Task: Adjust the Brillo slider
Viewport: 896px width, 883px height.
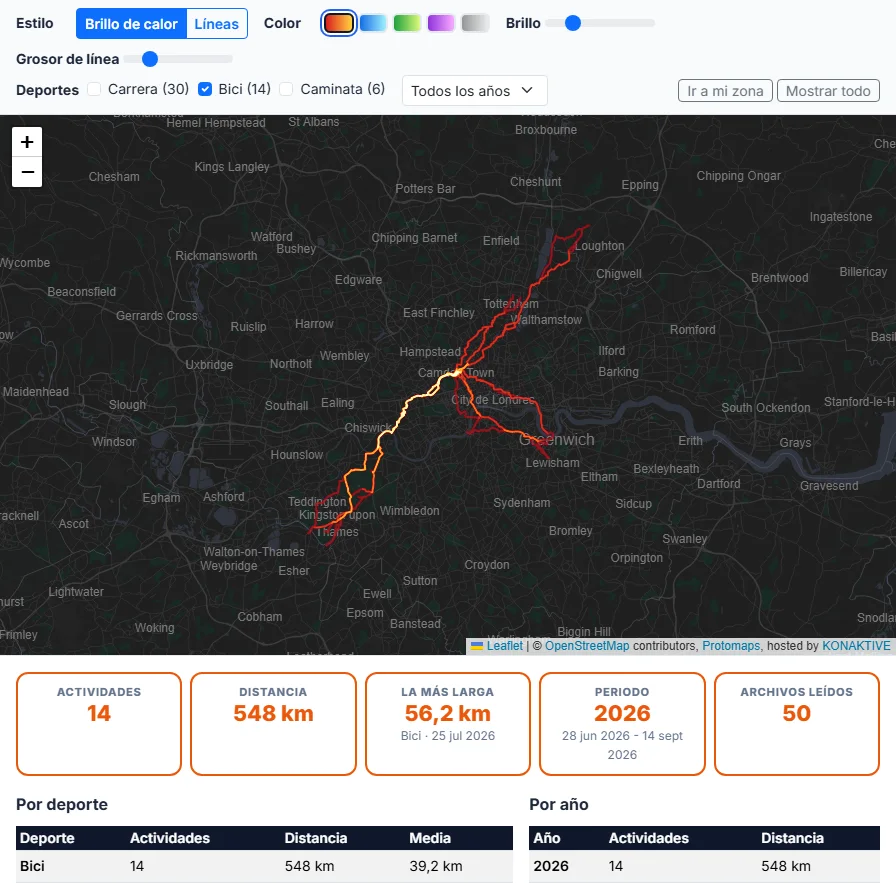Action: tap(600, 23)
